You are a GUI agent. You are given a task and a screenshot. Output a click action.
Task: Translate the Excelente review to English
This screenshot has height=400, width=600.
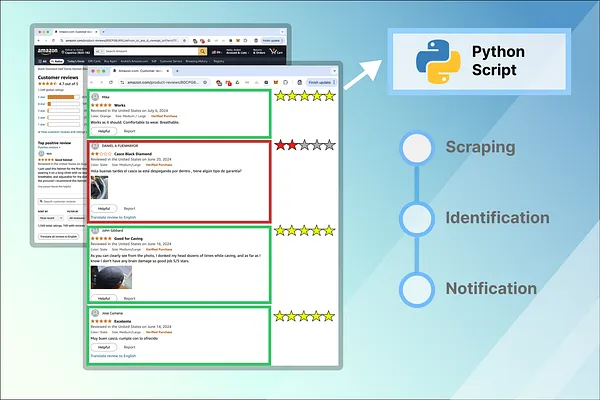coord(113,356)
